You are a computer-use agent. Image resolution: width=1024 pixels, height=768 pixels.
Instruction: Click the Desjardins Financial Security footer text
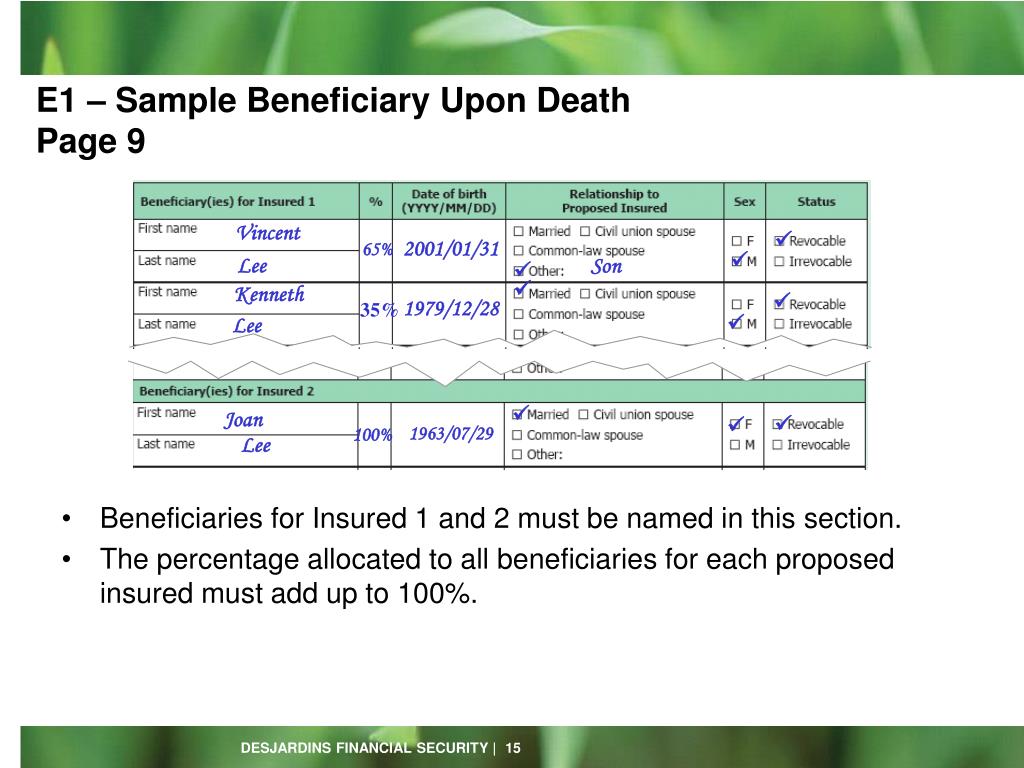364,748
